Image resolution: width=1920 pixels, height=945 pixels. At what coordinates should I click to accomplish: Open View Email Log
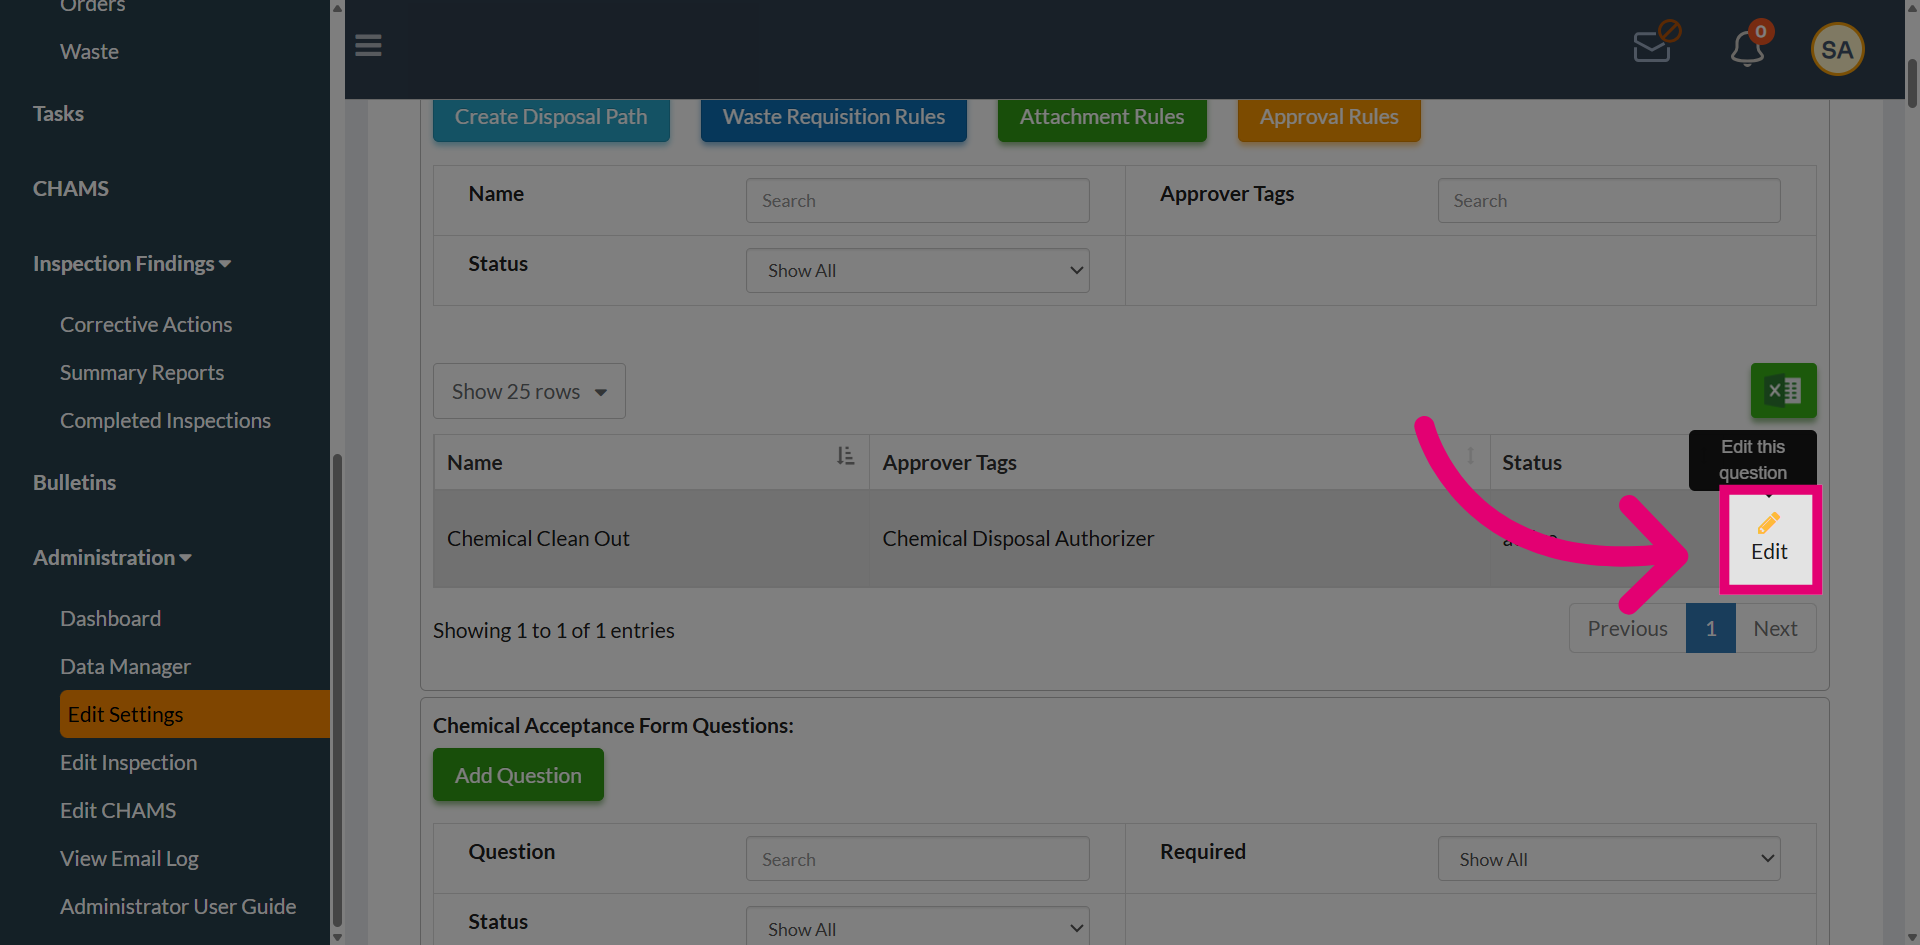point(129,859)
